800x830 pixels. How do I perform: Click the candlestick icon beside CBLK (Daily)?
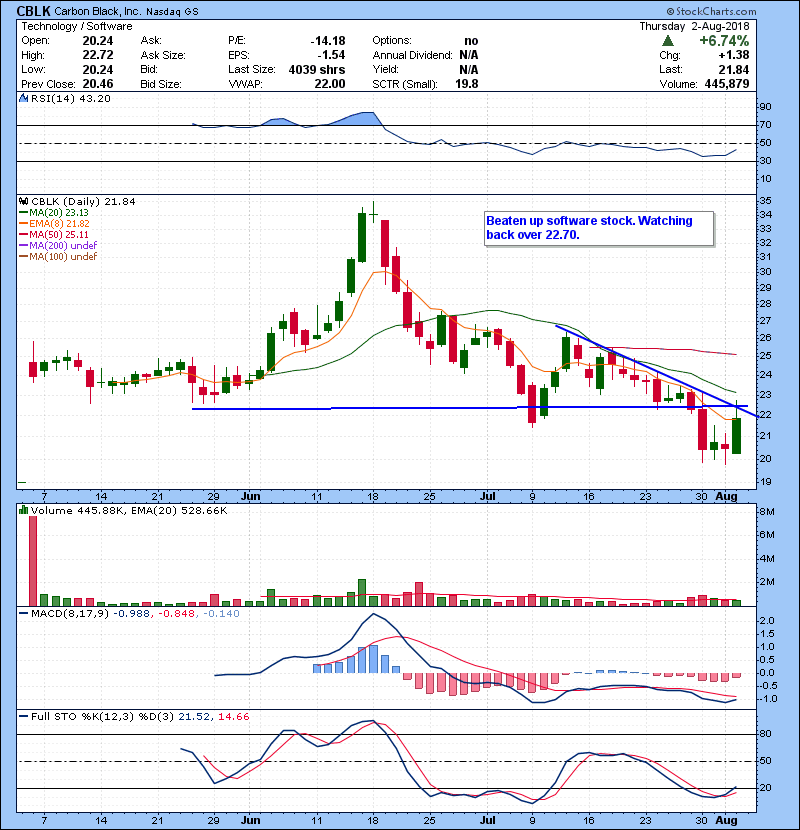(24, 202)
